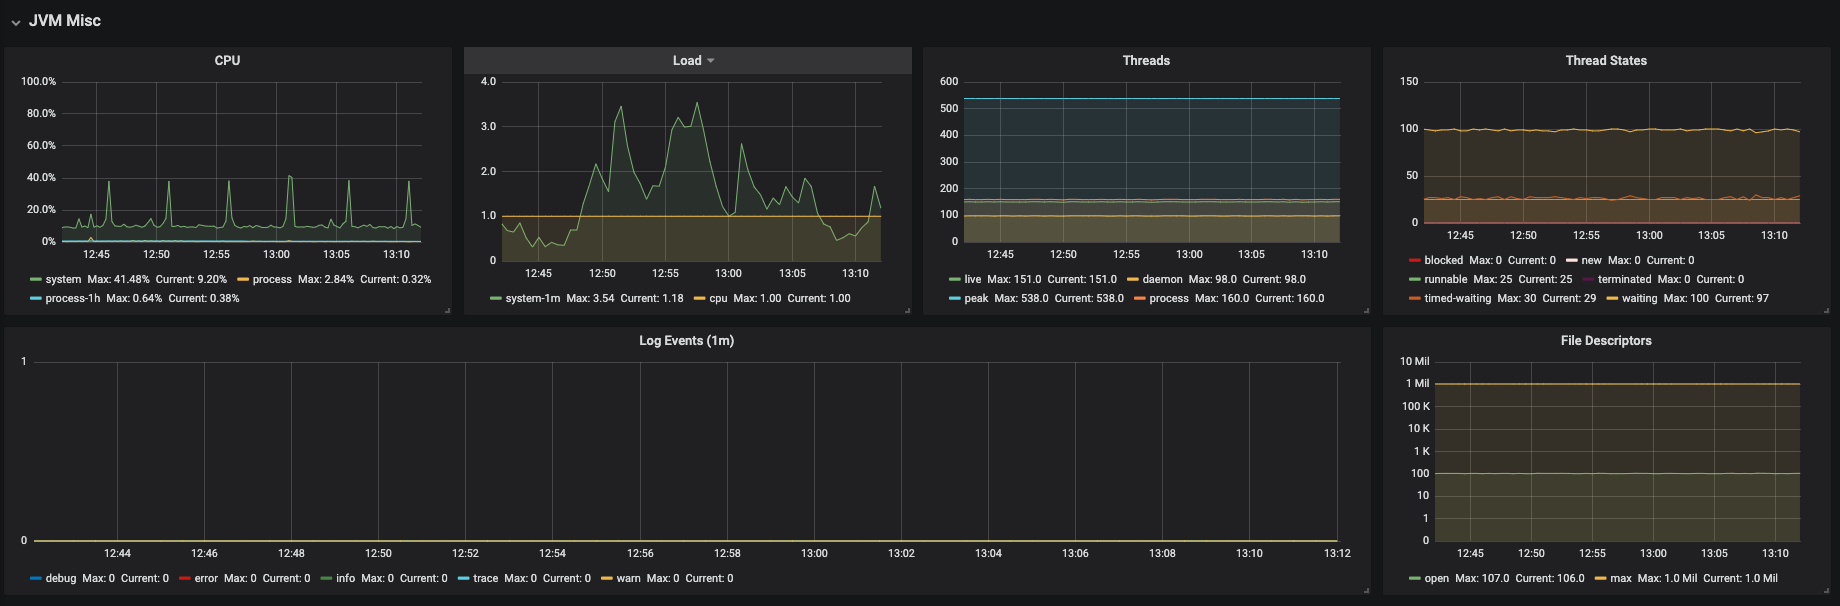Toggle the live series in Threads legend

click(x=973, y=280)
